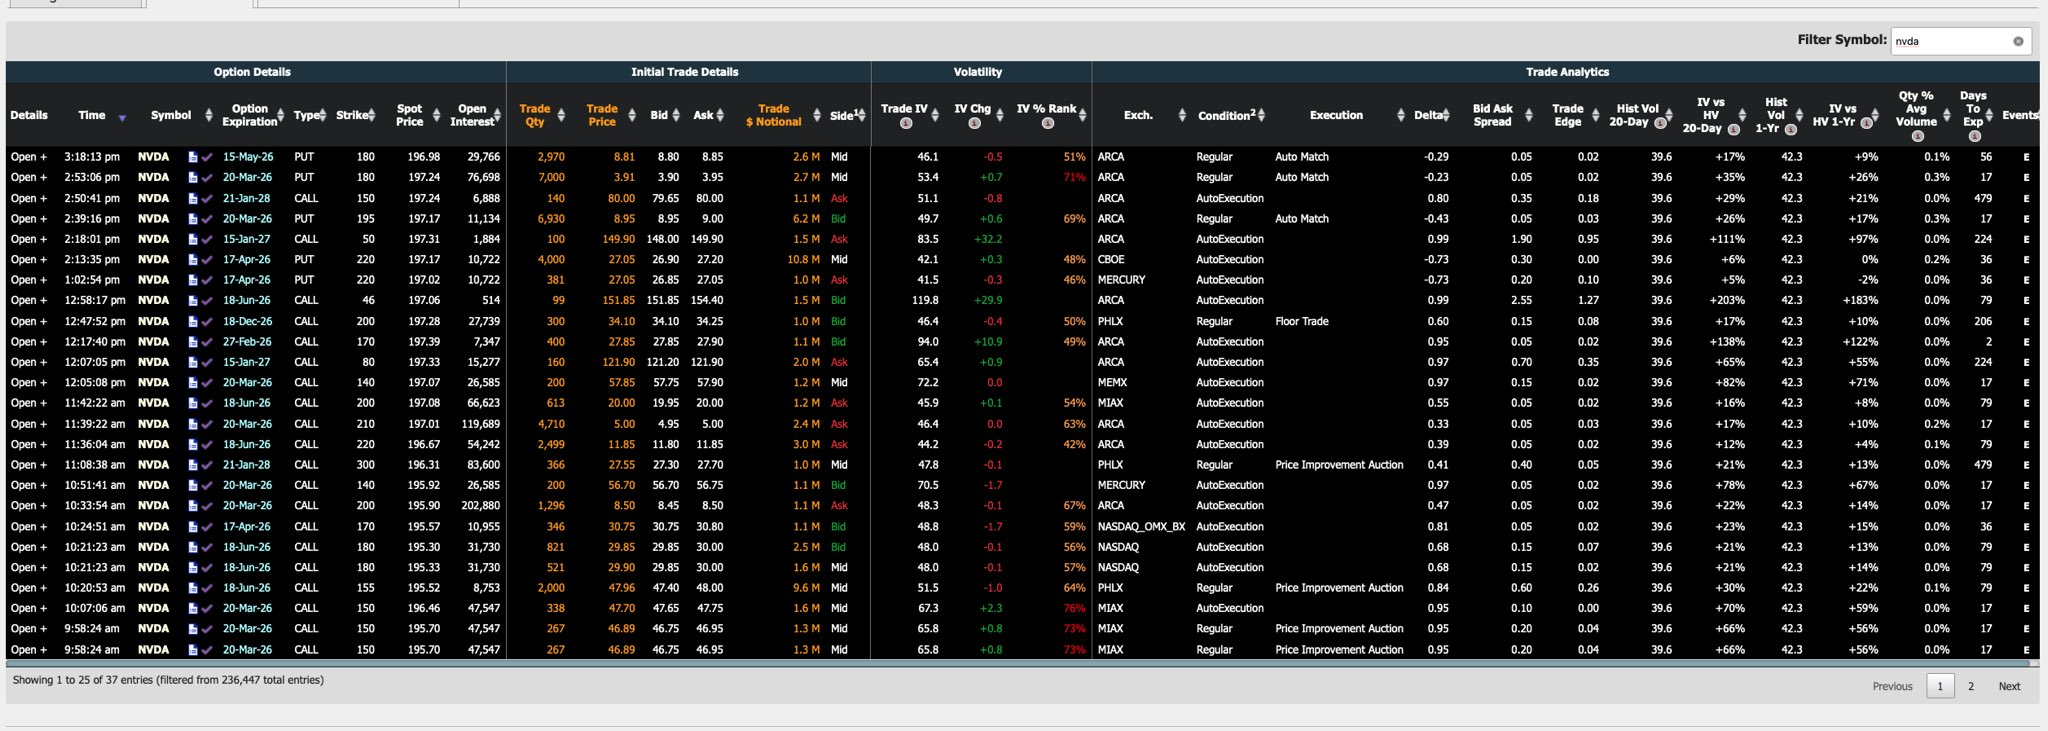2048x731 pixels.
Task: Sort by Time column descending arrow
Action: tap(122, 118)
